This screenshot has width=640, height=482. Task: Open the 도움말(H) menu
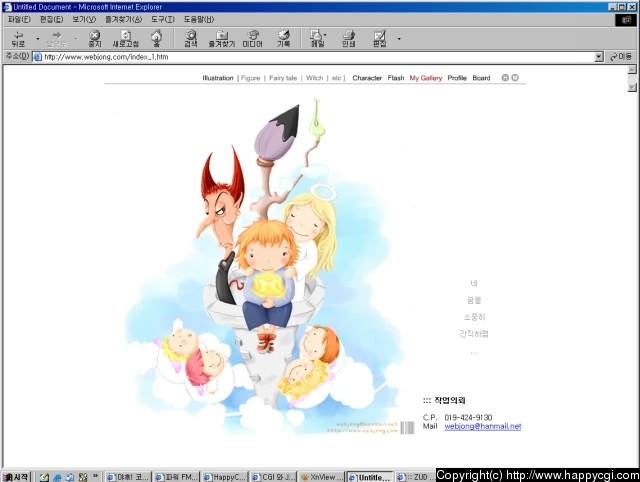[x=199, y=20]
